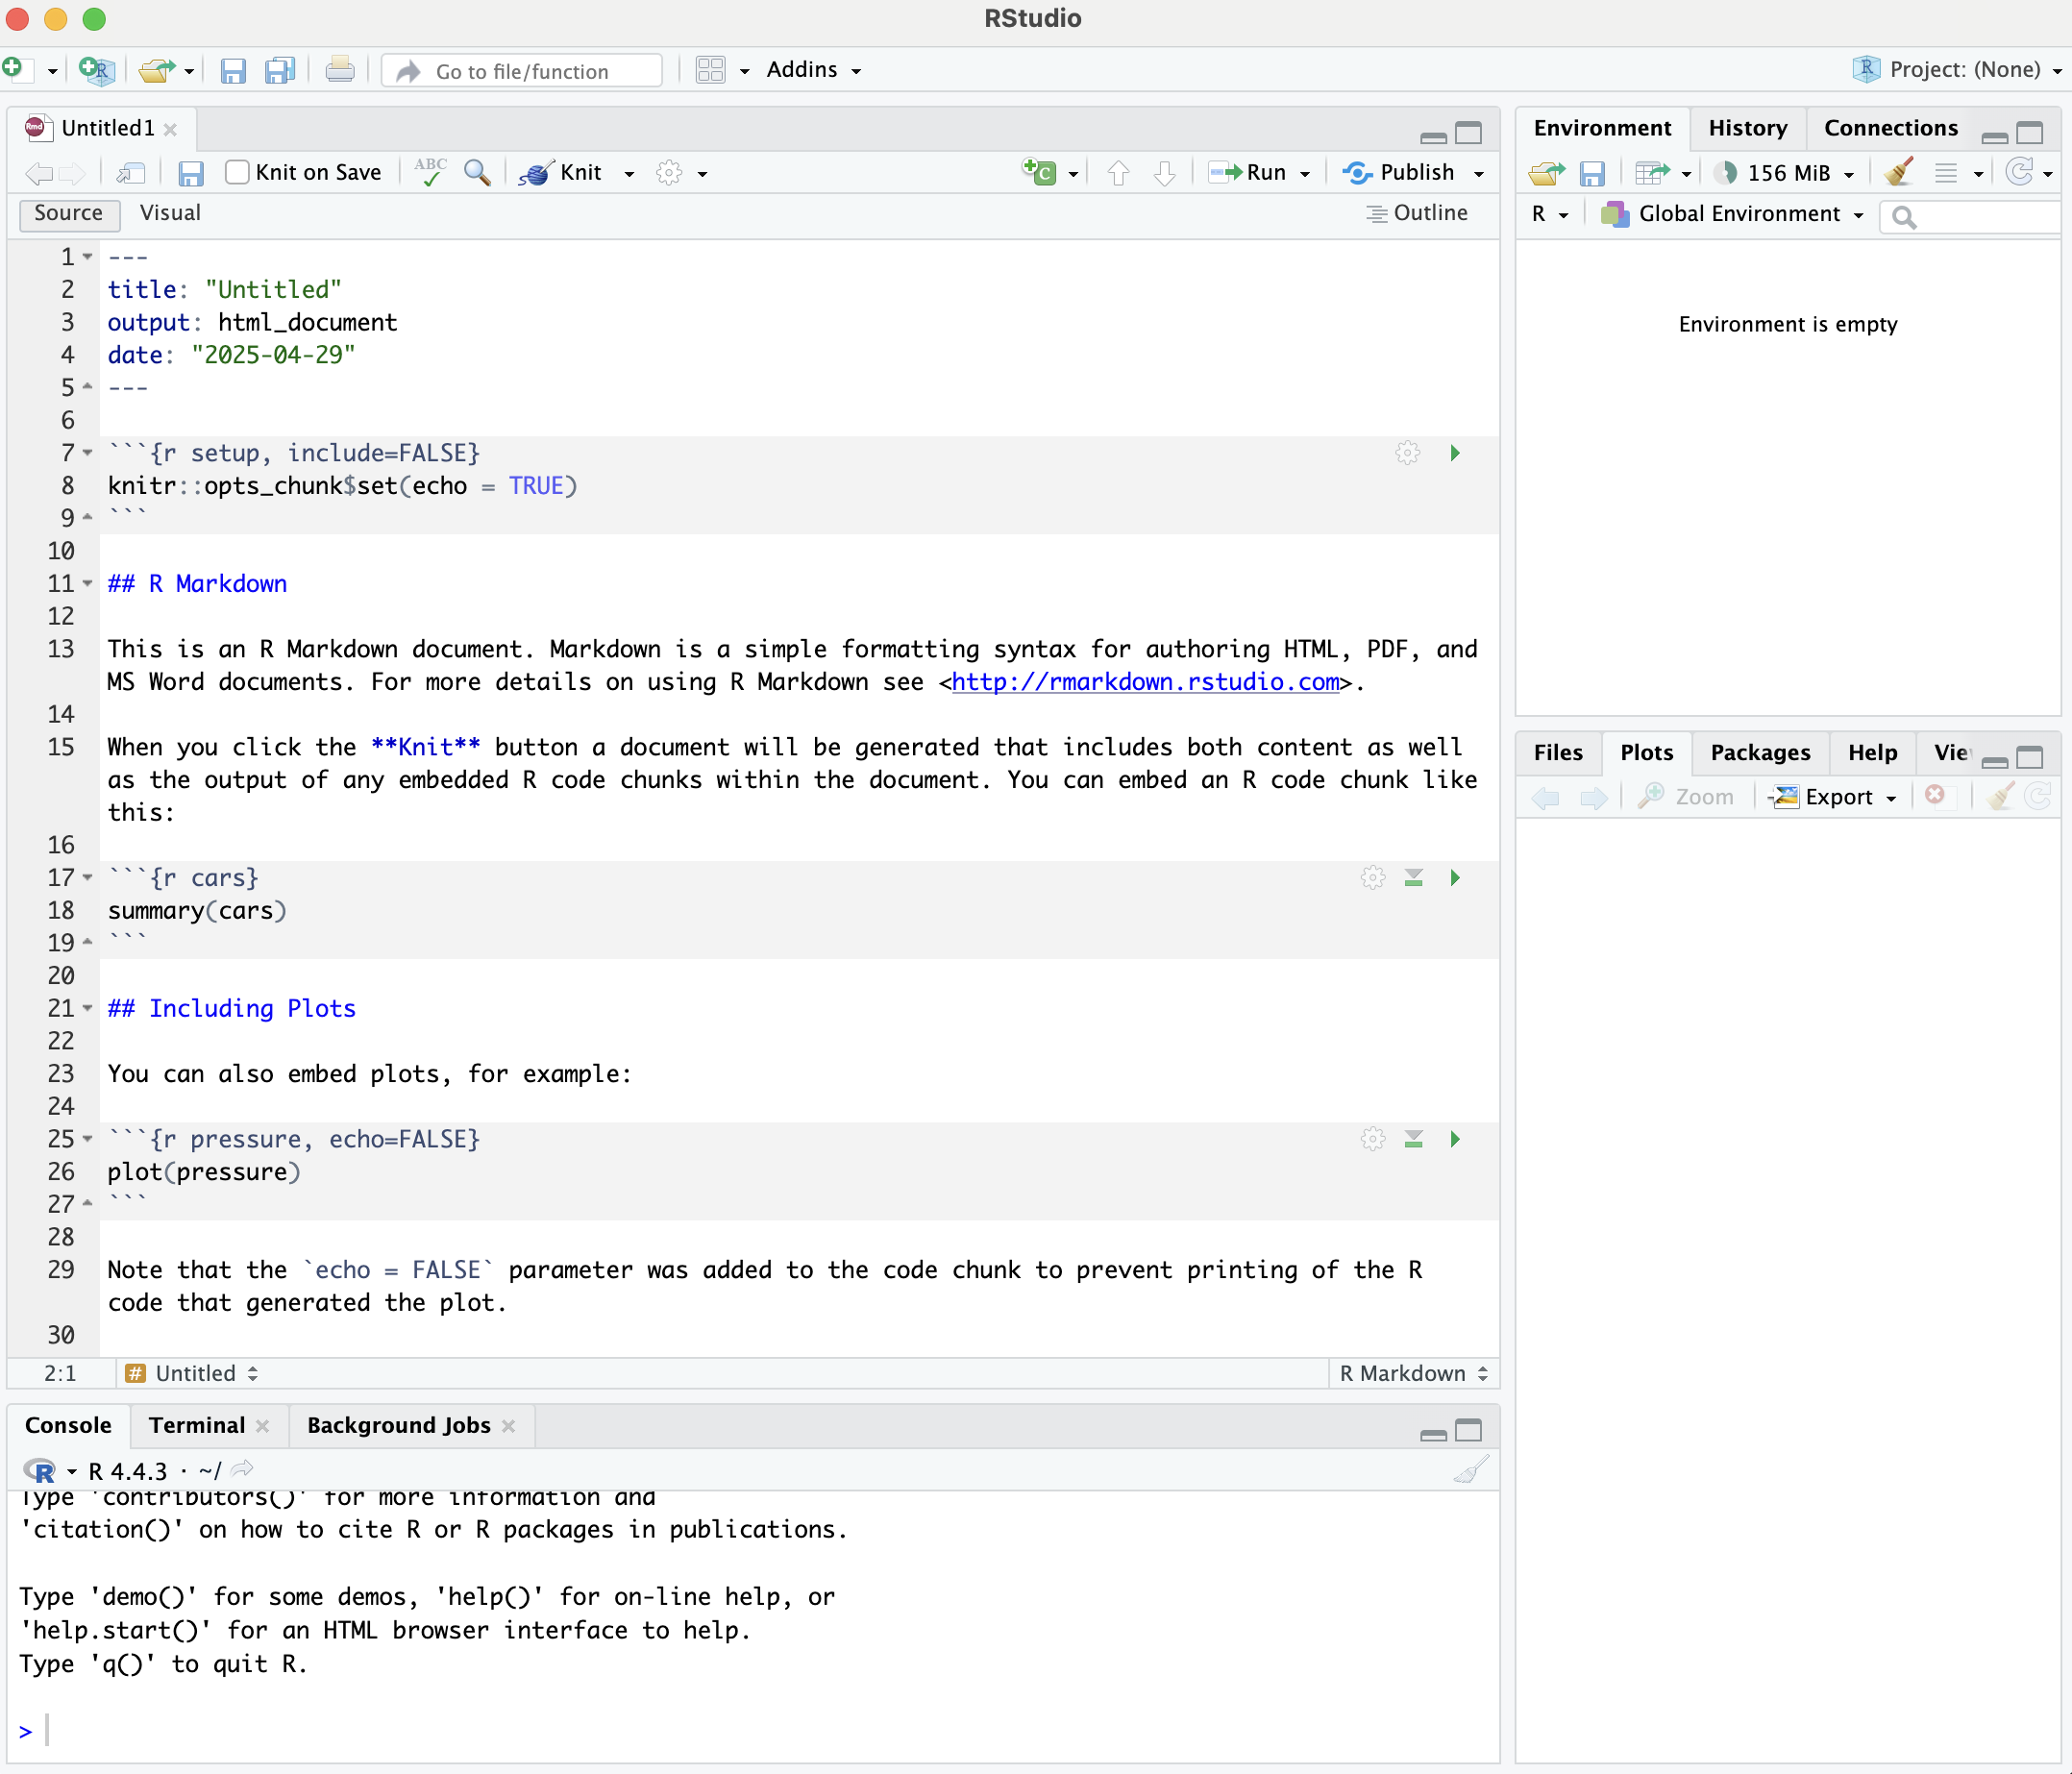Click the Environment search field
The image size is (2072, 1774).
point(1969,216)
